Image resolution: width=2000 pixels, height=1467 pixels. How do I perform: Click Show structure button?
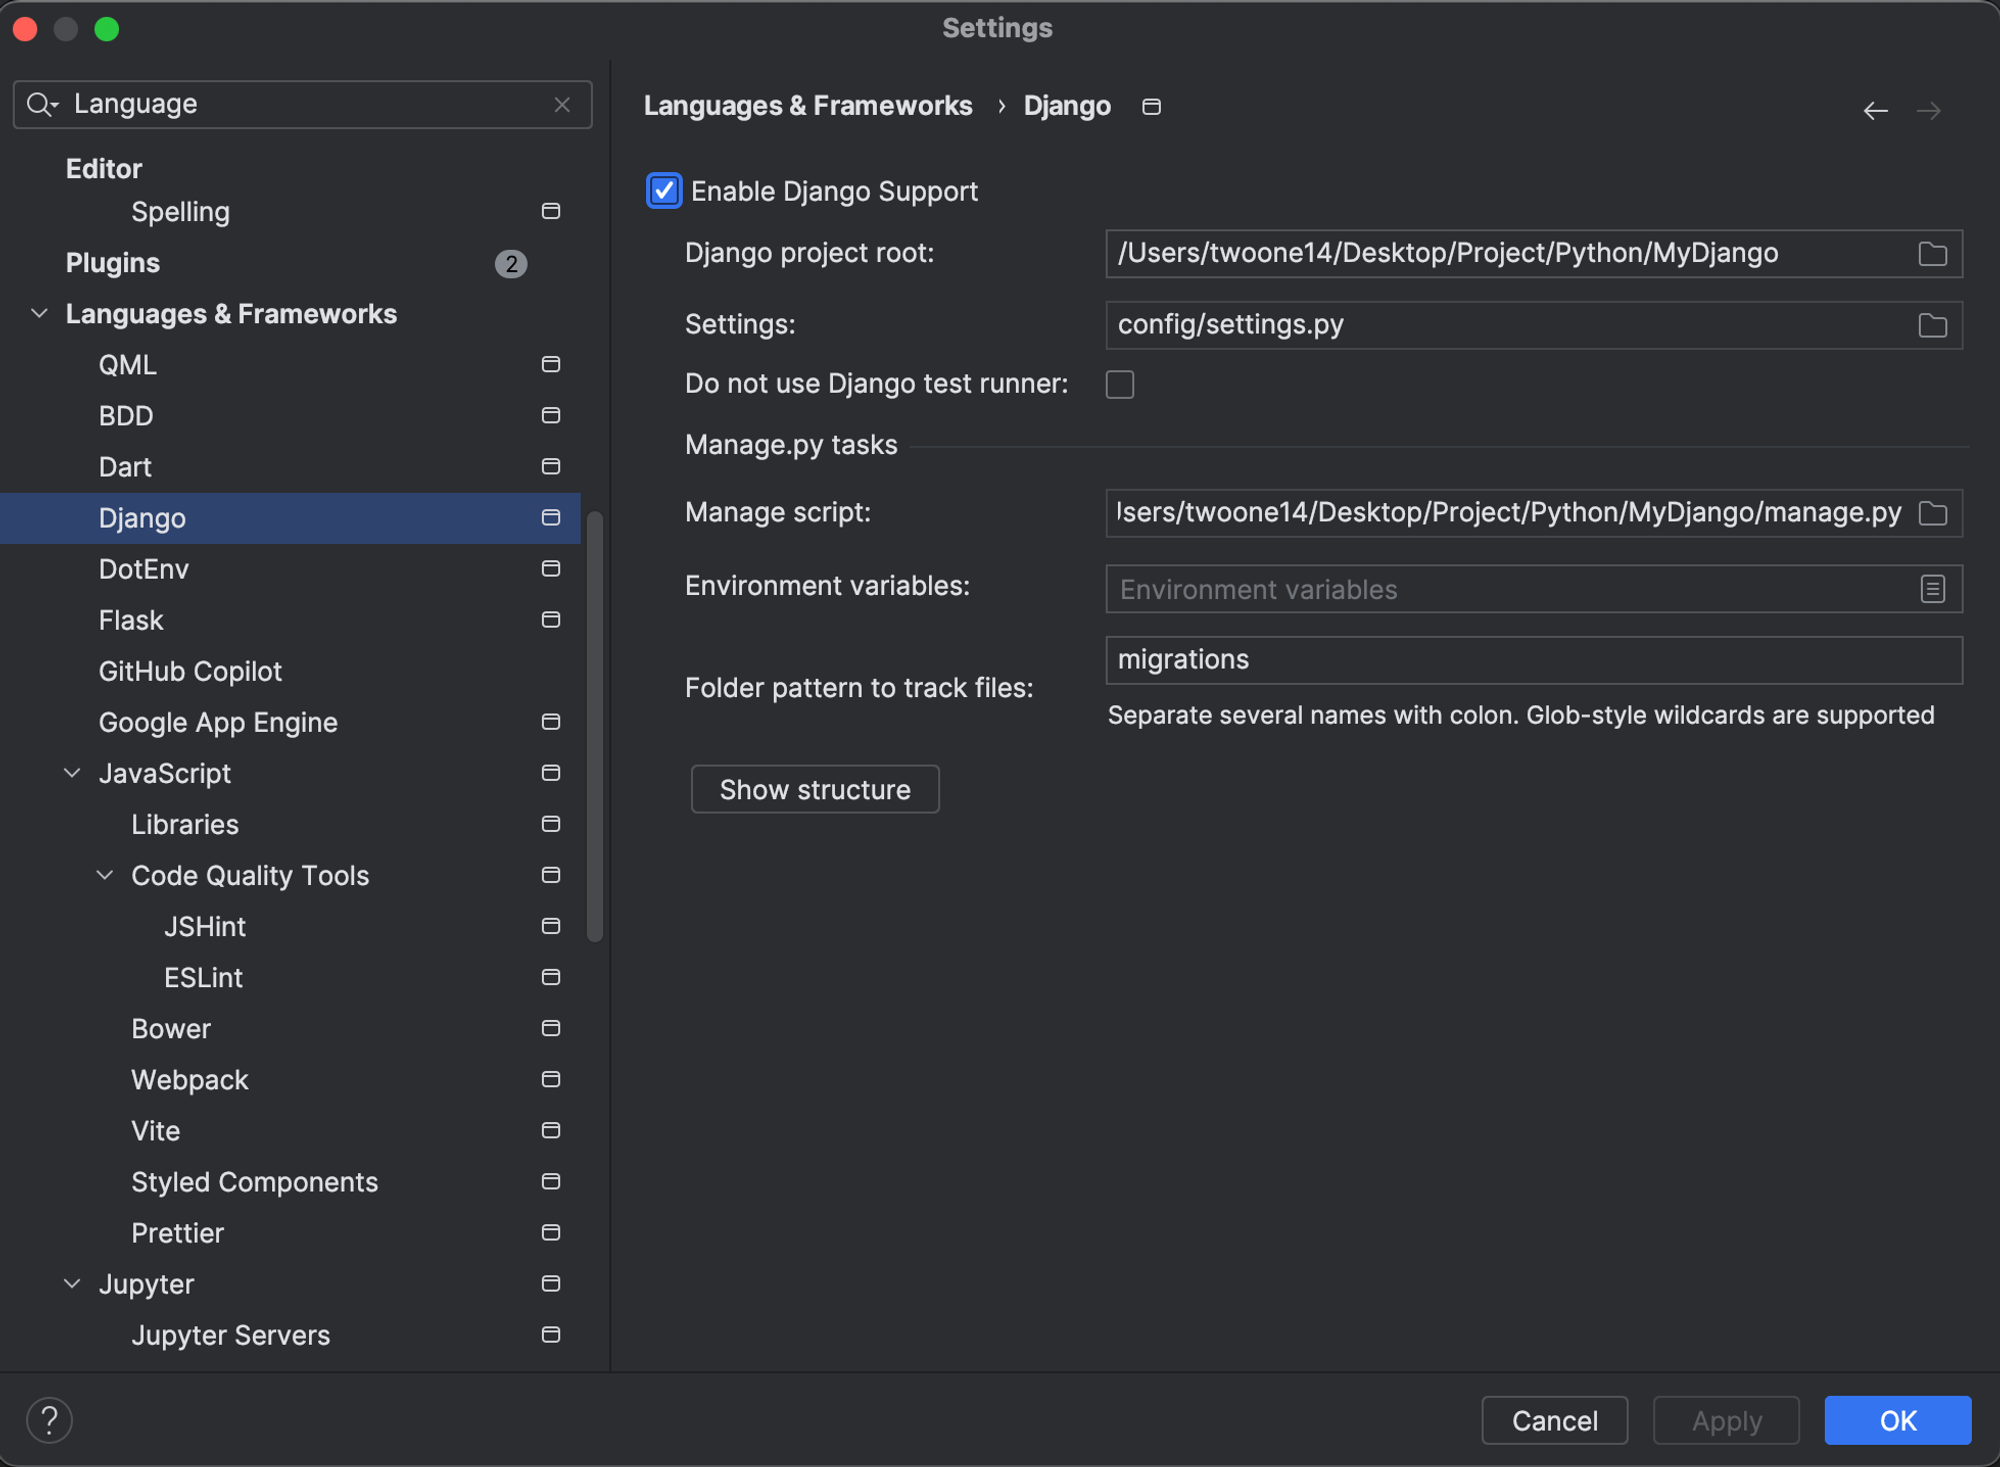(815, 789)
